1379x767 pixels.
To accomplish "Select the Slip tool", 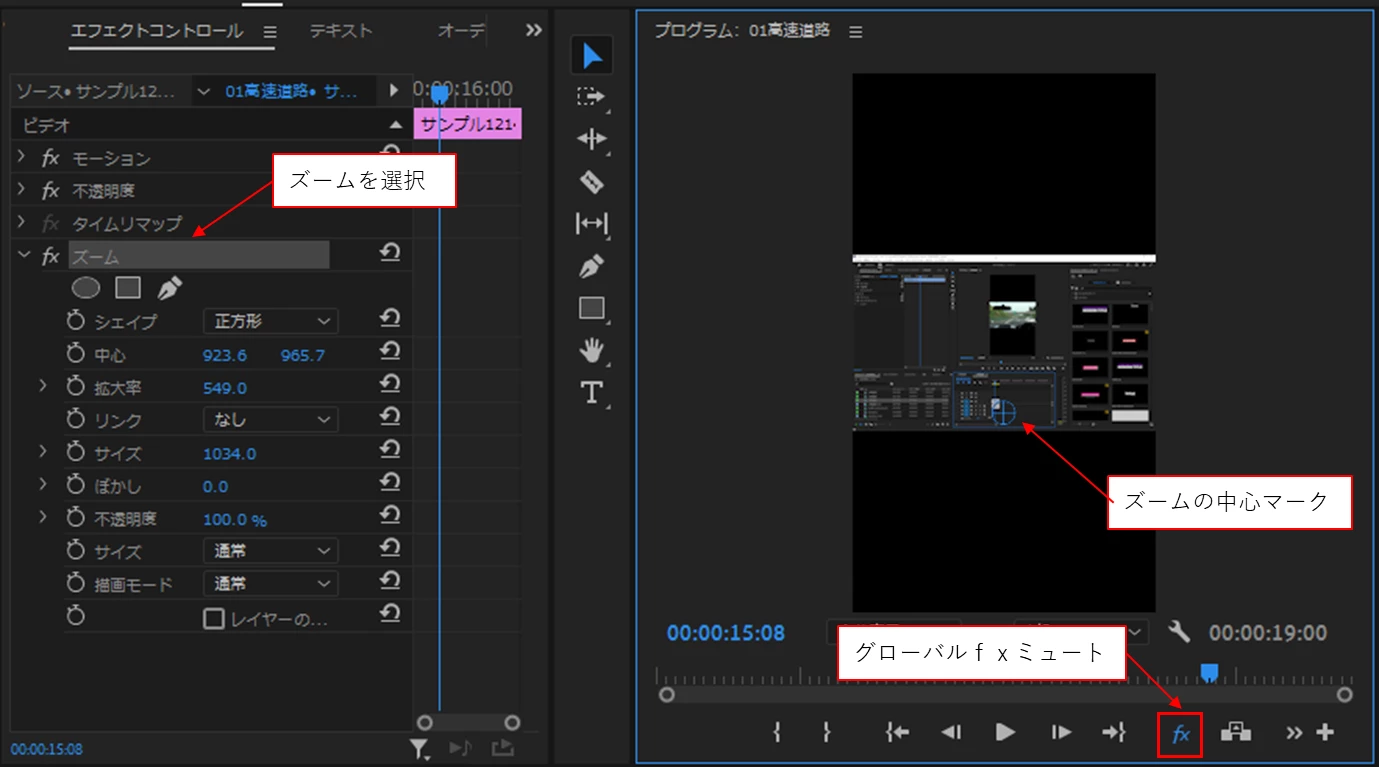I will 592,223.
